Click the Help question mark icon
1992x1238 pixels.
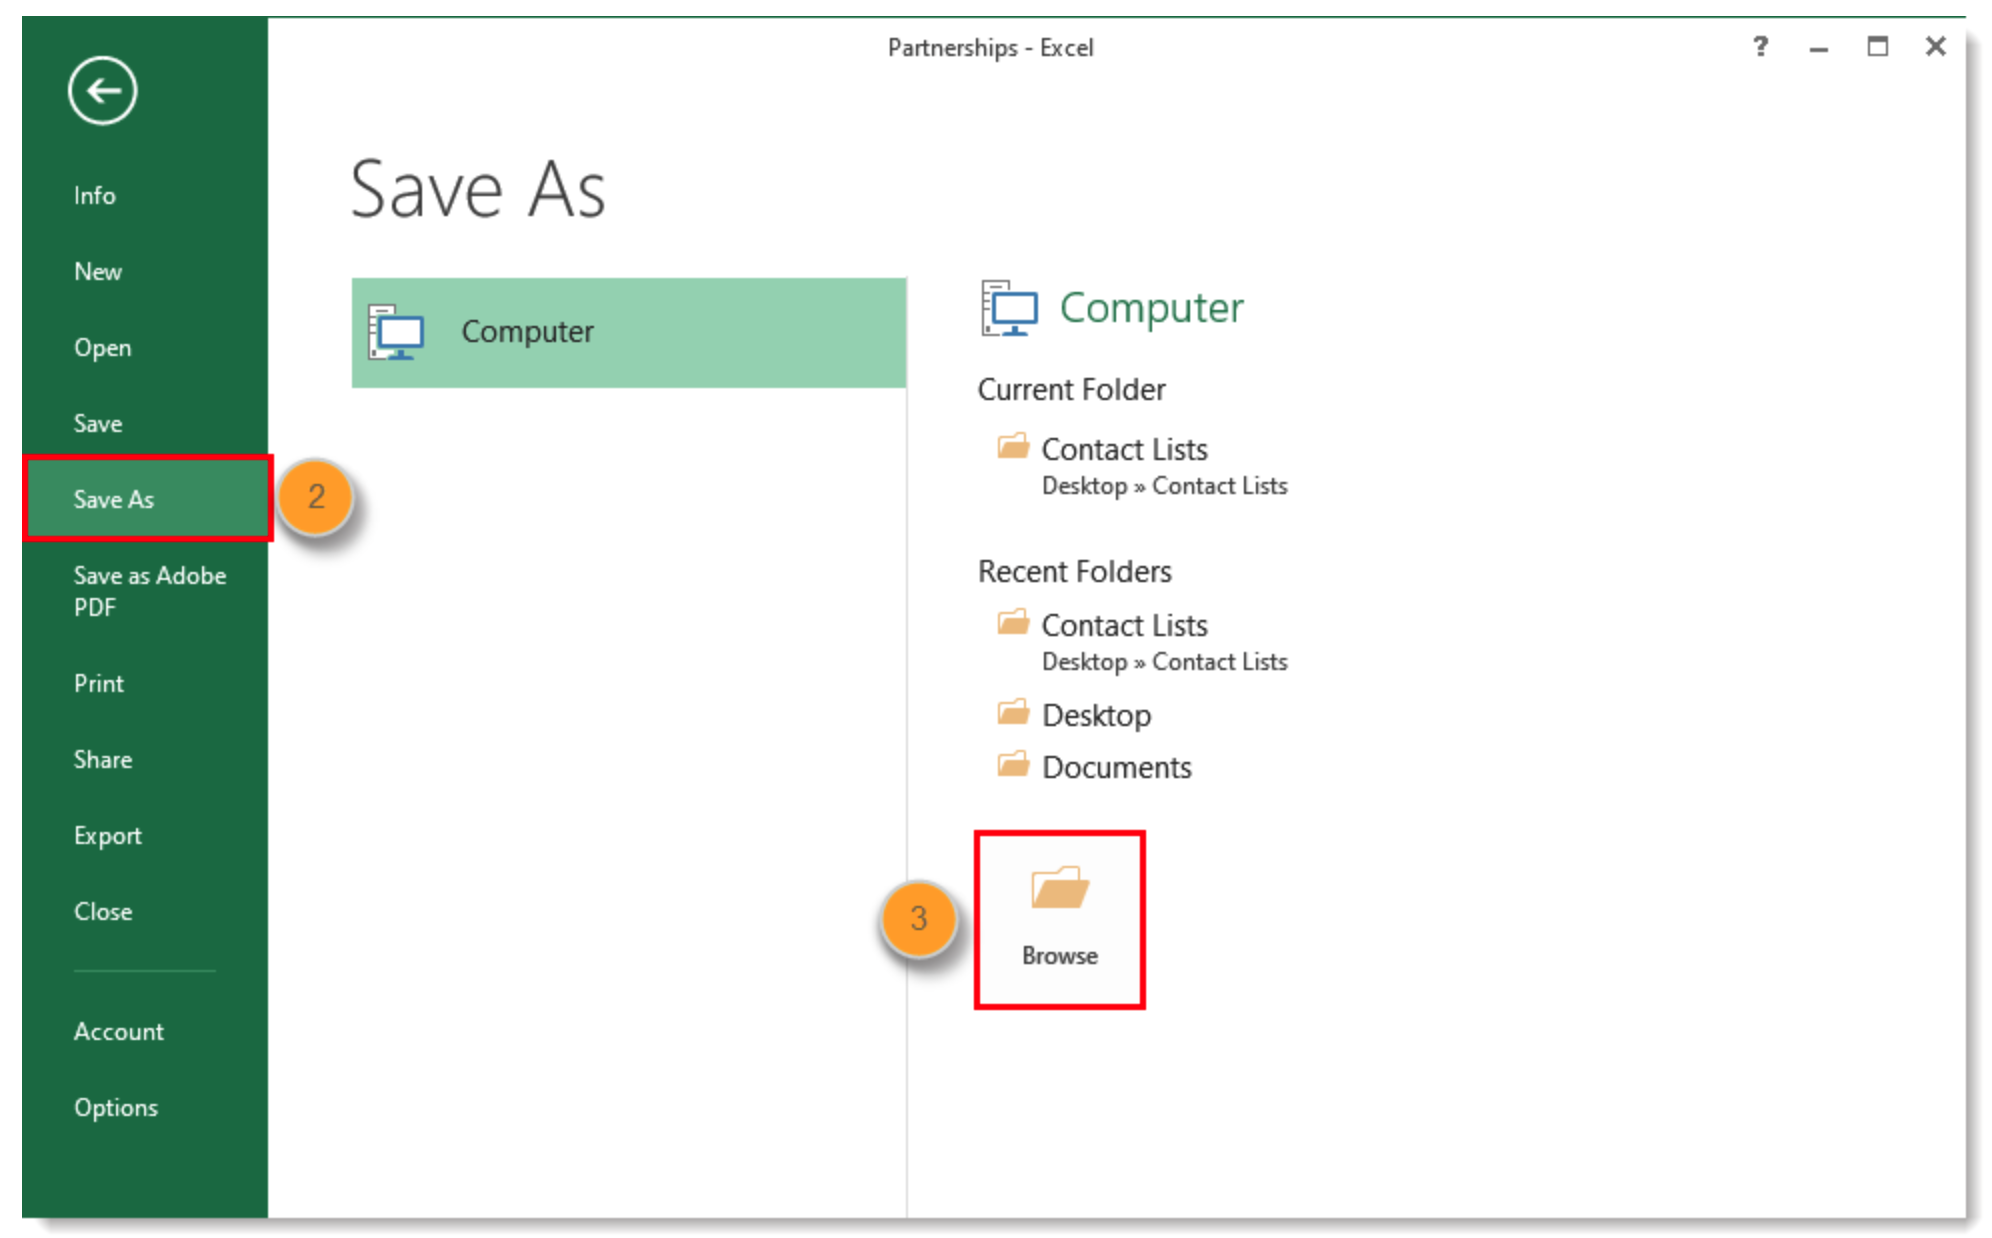coord(1760,46)
